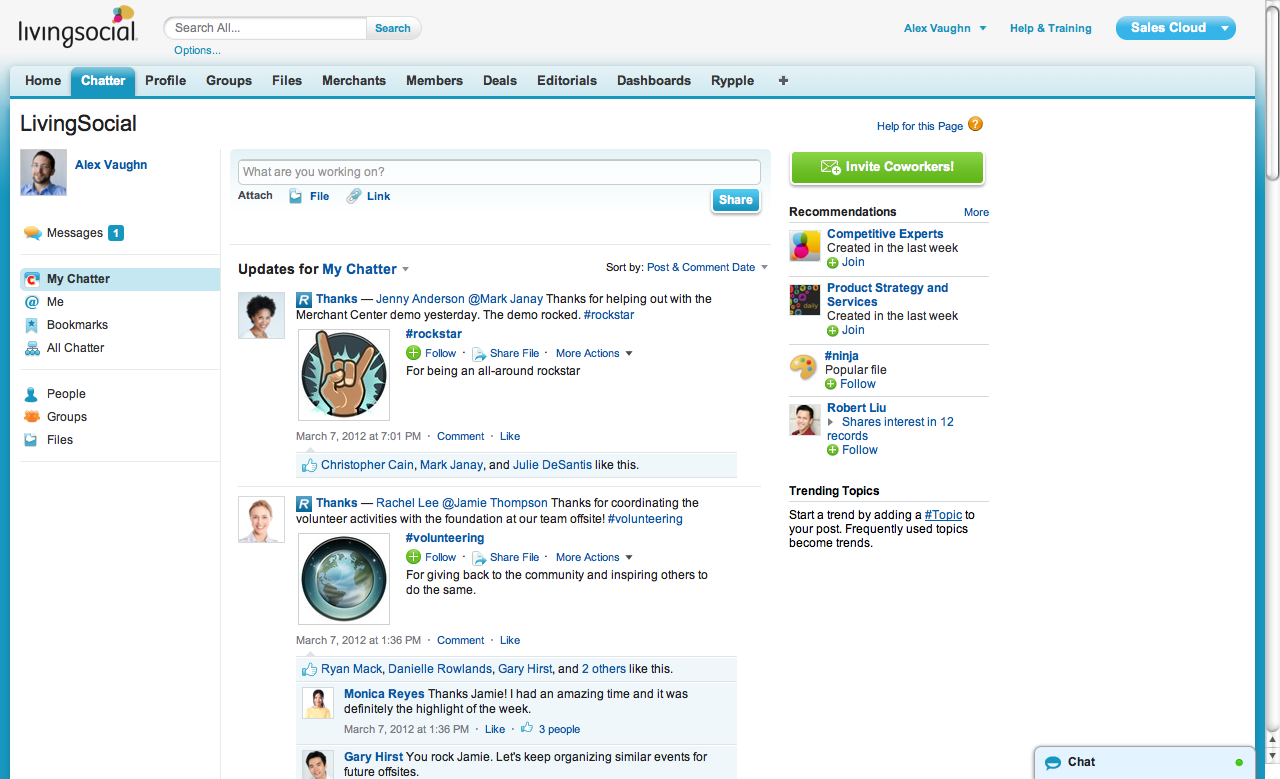Open the Alex Vaughn user dropdown
The image size is (1280, 779).
pyautogui.click(x=945, y=28)
